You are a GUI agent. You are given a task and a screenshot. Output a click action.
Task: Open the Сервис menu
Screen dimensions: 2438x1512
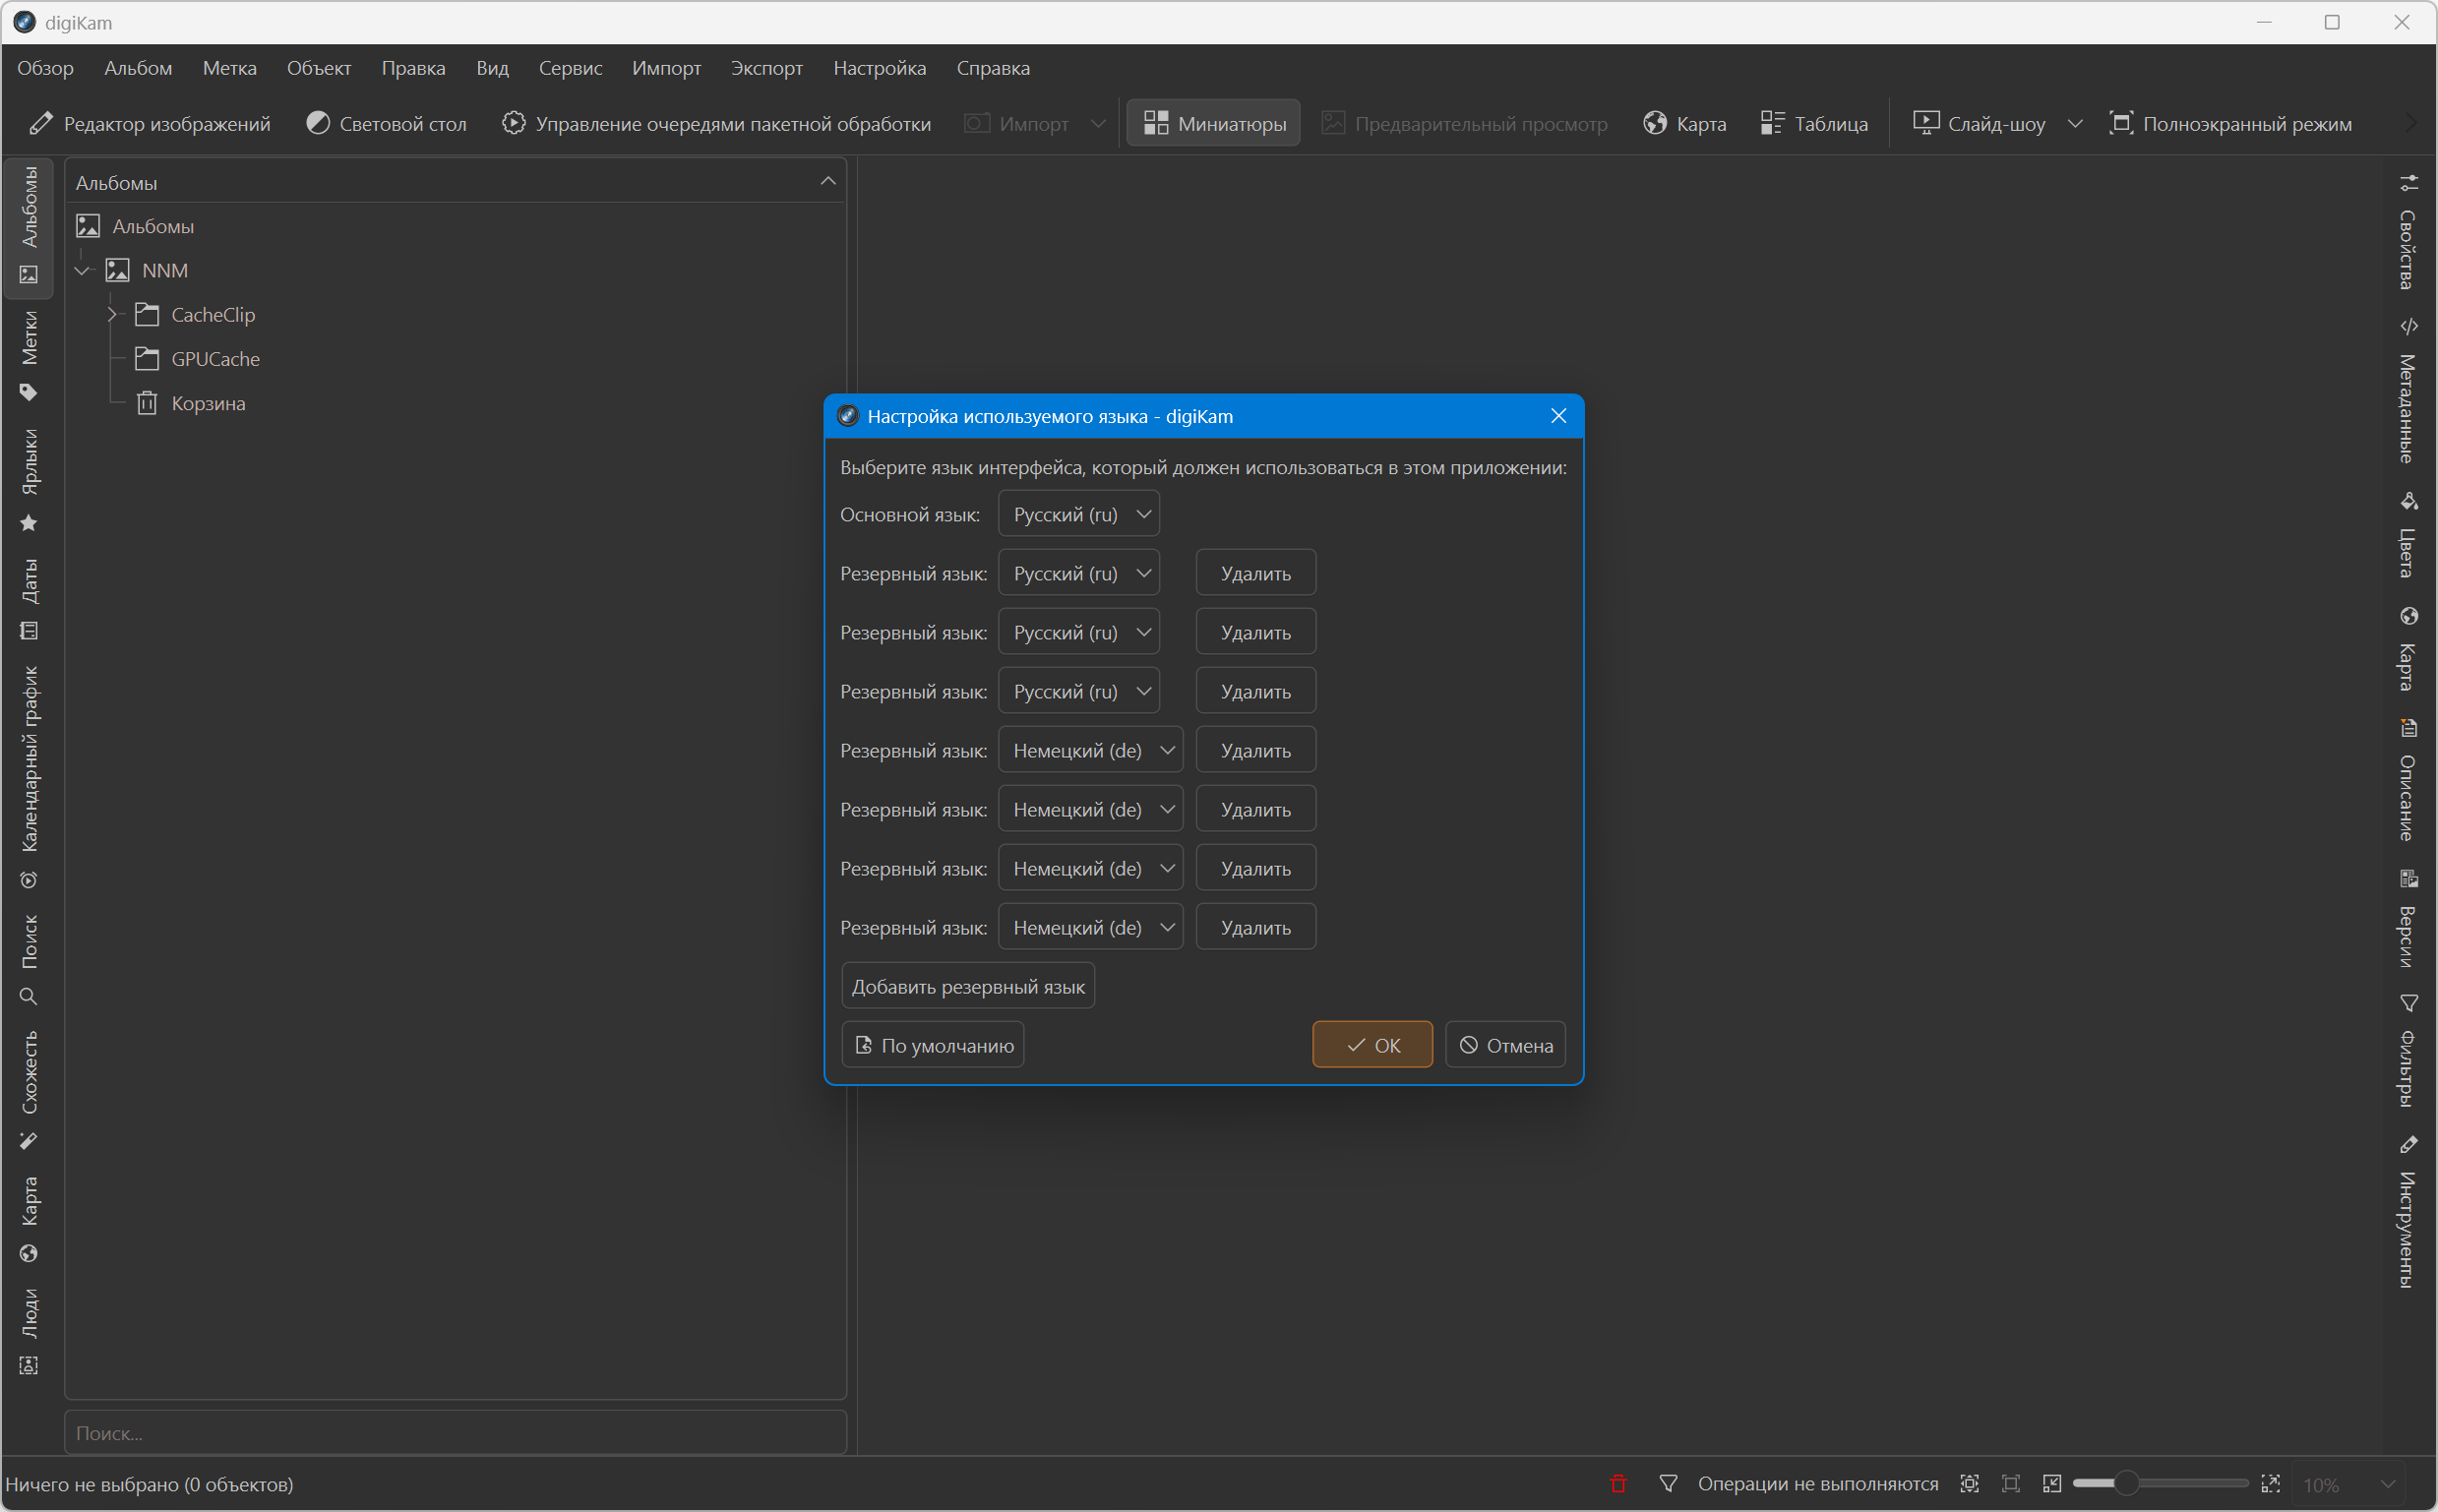click(x=570, y=68)
